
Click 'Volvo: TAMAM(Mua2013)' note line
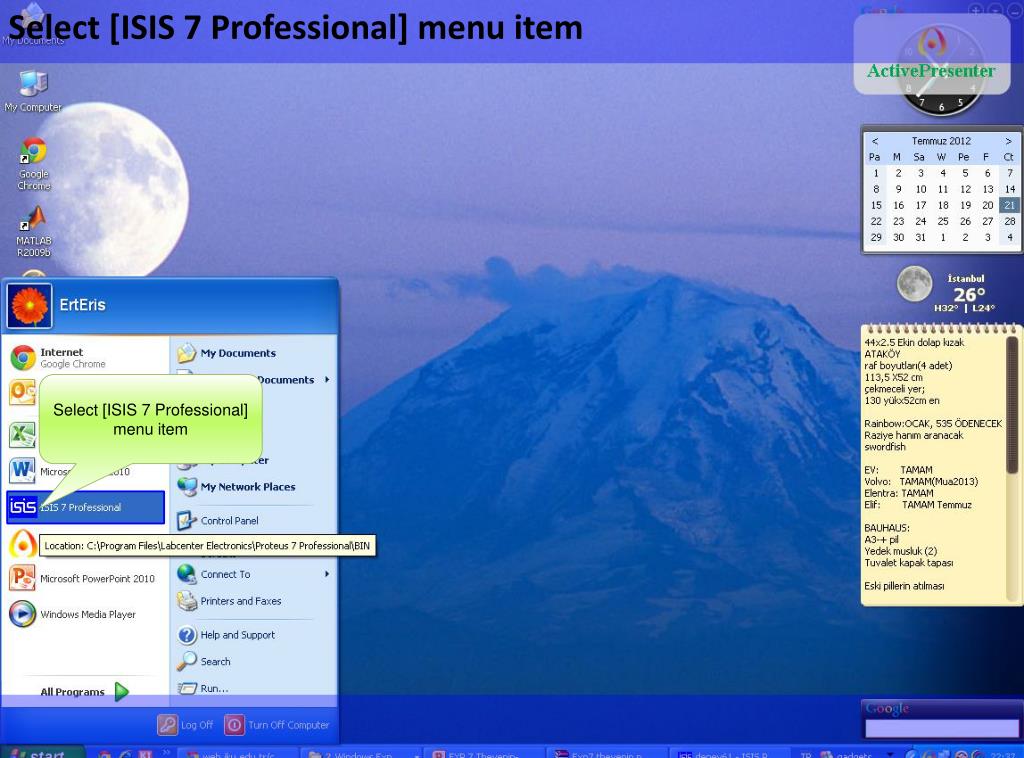click(x=921, y=482)
